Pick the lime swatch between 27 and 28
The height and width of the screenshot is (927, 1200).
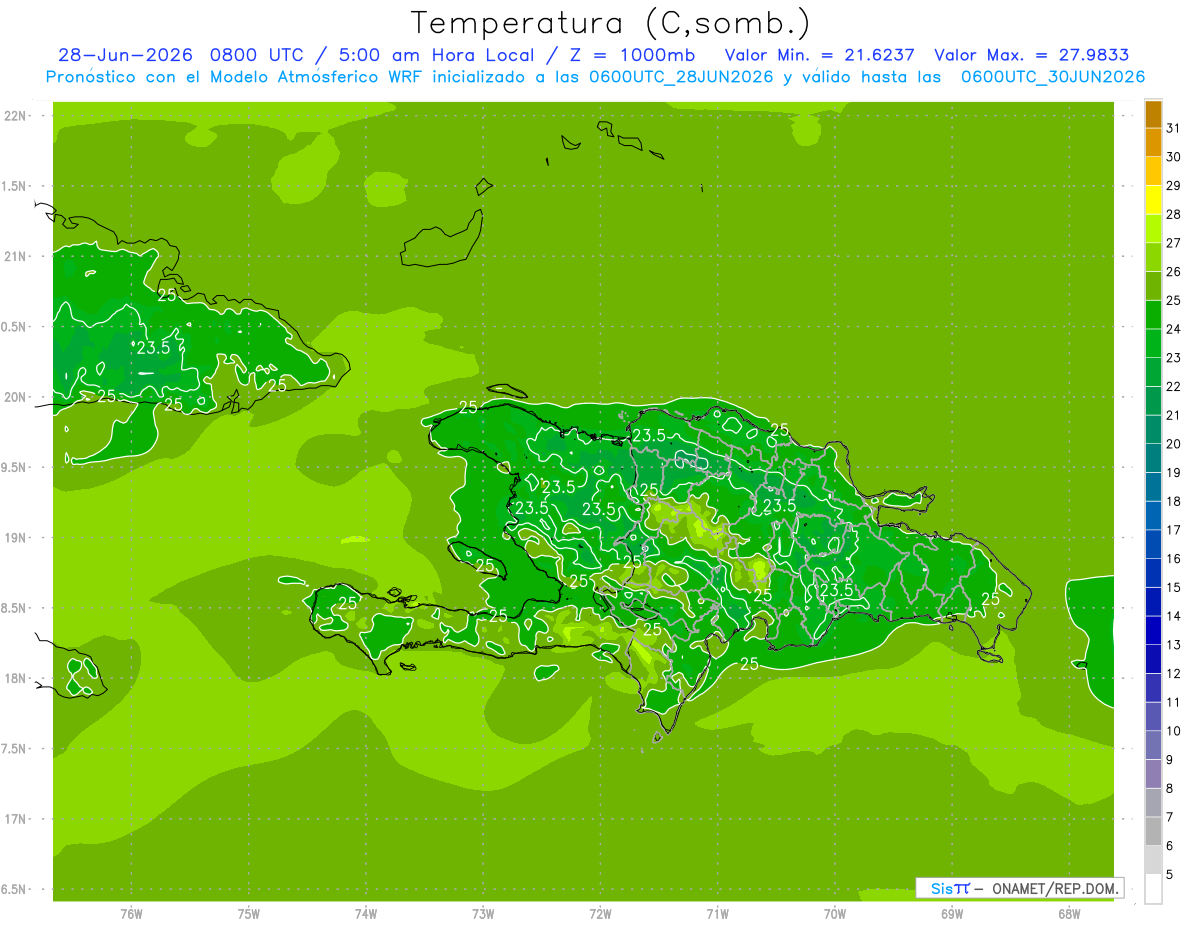point(1153,228)
